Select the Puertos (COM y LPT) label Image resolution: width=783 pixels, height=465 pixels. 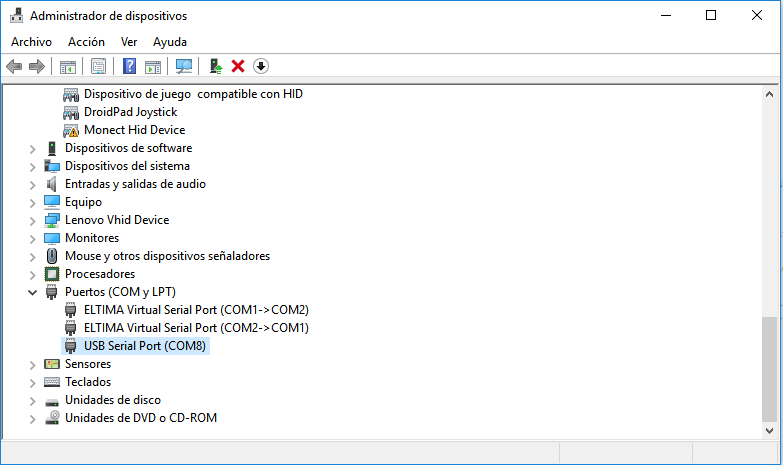(120, 292)
